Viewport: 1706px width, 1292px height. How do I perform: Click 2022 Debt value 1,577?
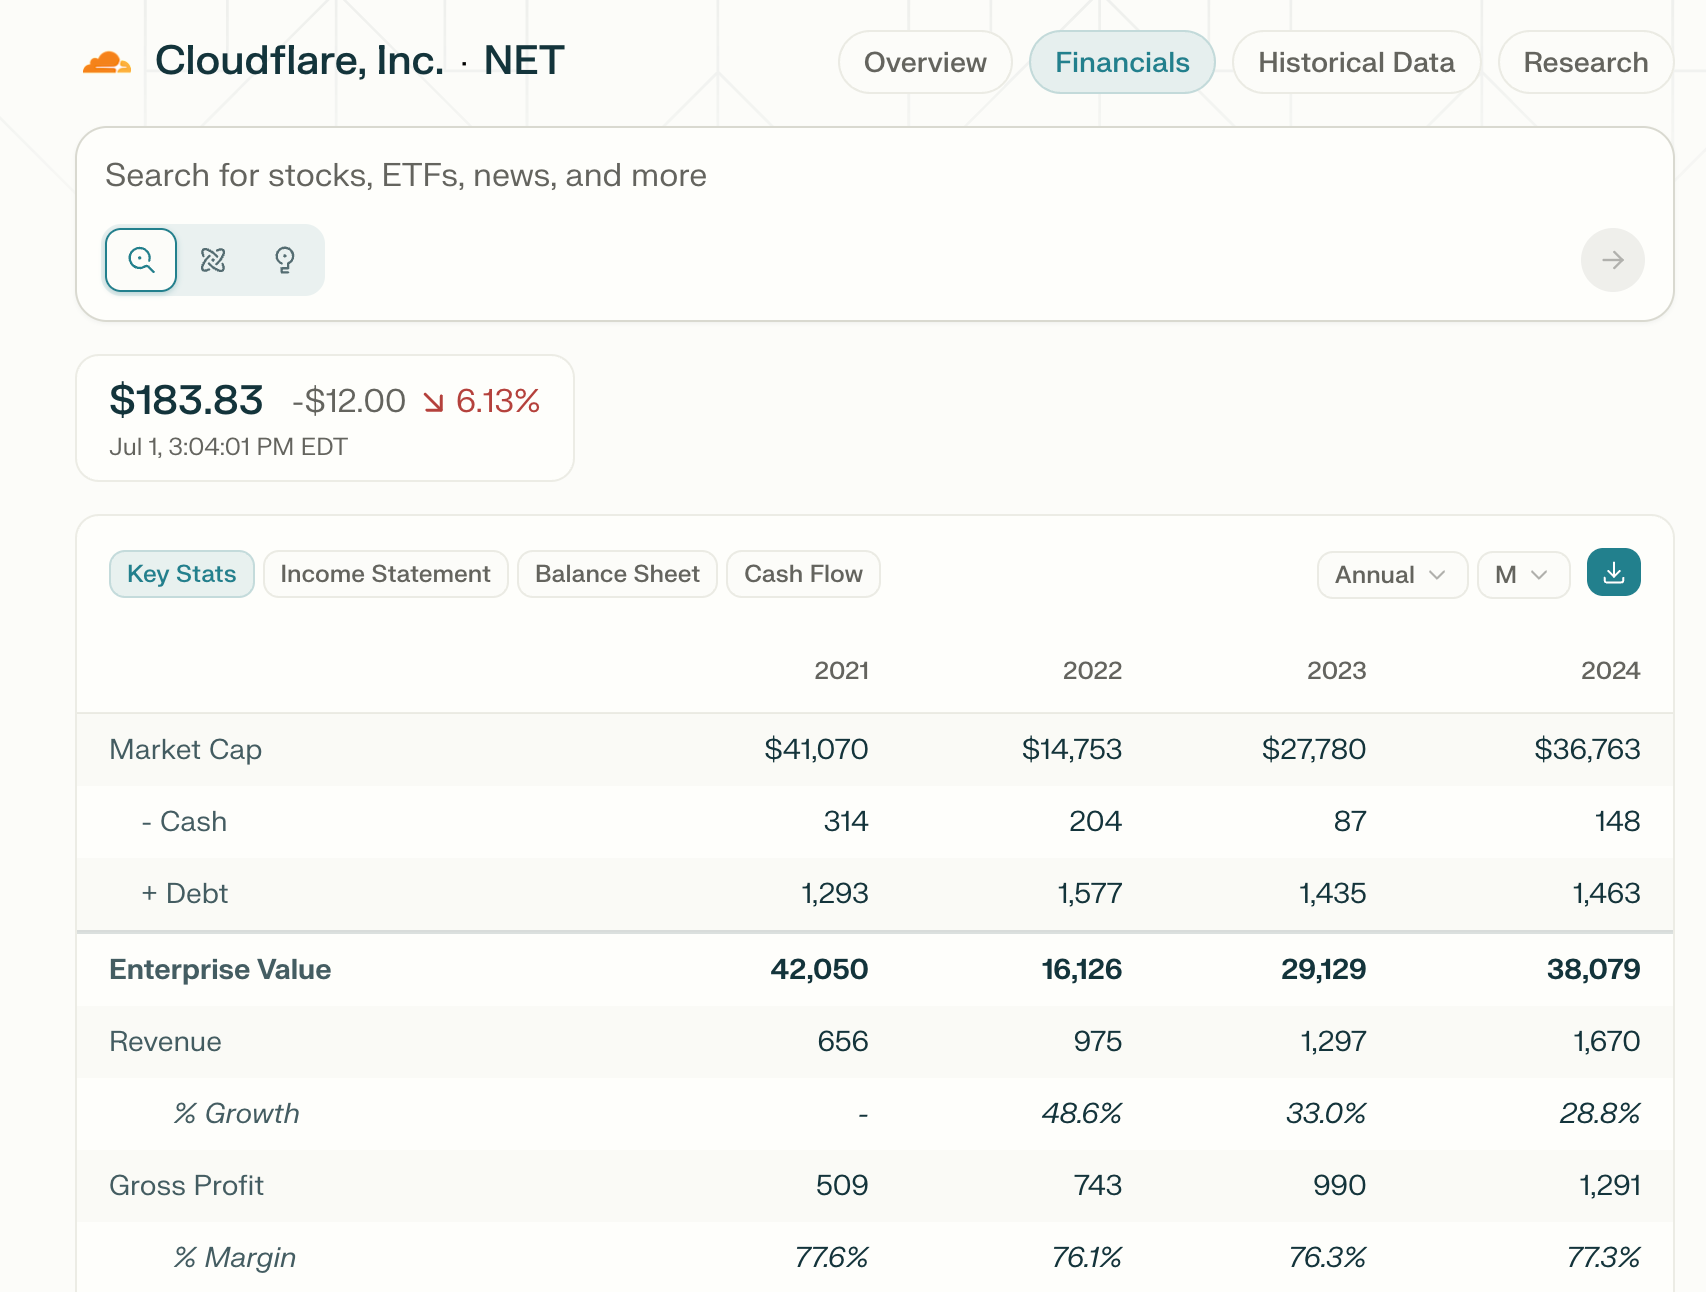(x=1090, y=894)
